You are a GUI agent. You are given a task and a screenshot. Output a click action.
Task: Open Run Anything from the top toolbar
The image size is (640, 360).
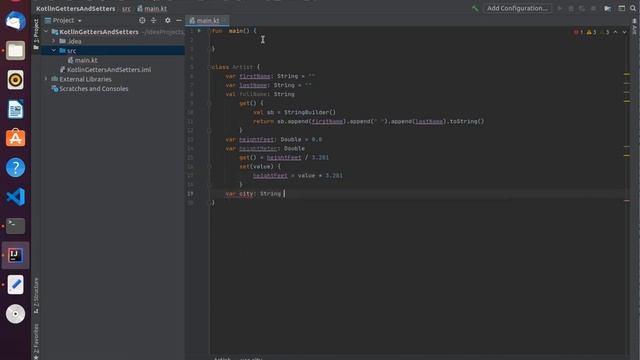point(607,8)
